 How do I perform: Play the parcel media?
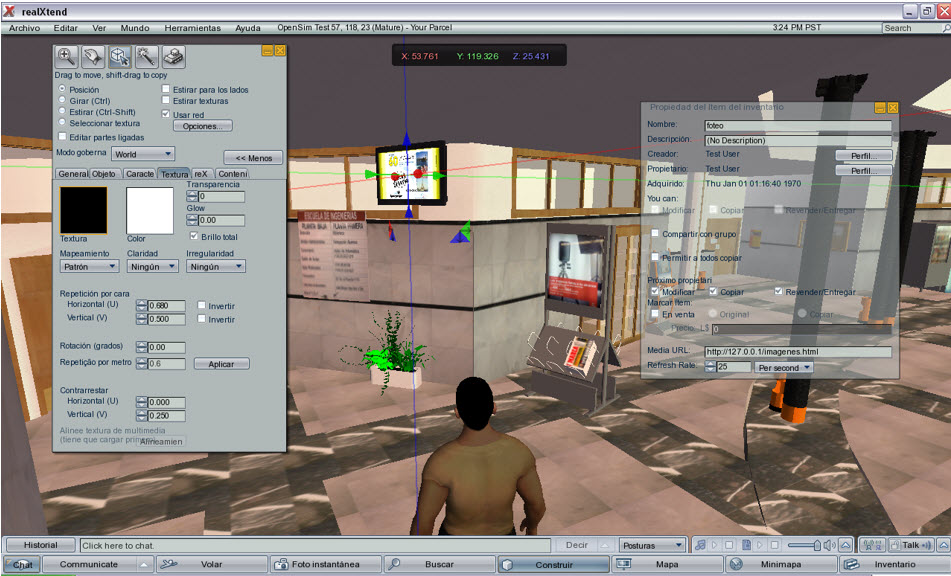759,545
